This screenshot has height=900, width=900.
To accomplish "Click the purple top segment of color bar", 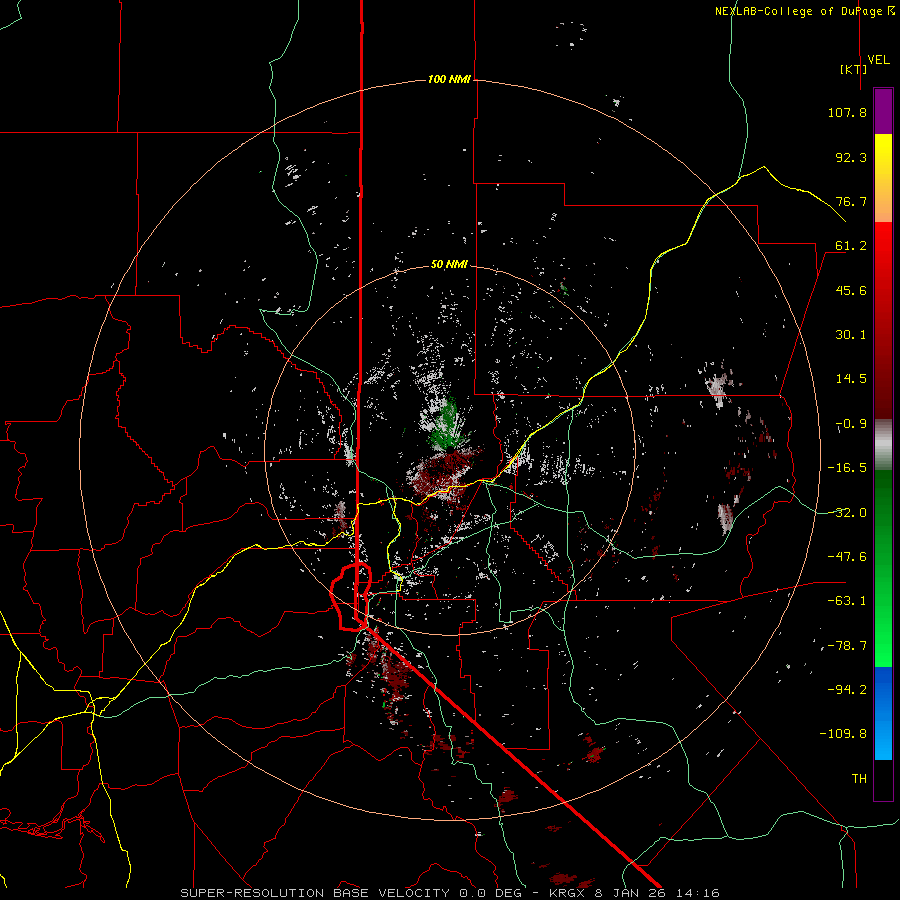I will 883,111.
